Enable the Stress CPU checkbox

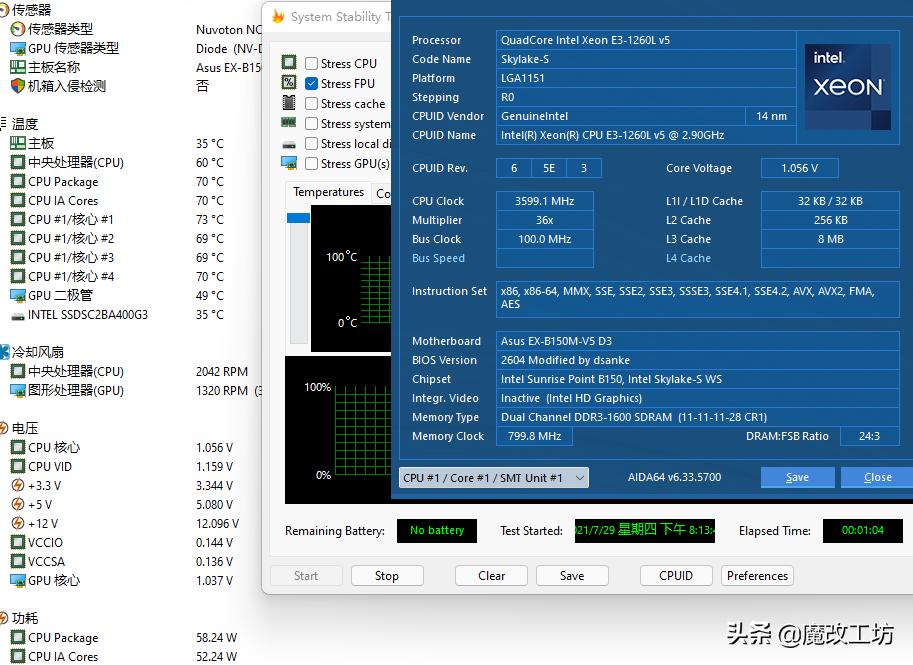312,63
